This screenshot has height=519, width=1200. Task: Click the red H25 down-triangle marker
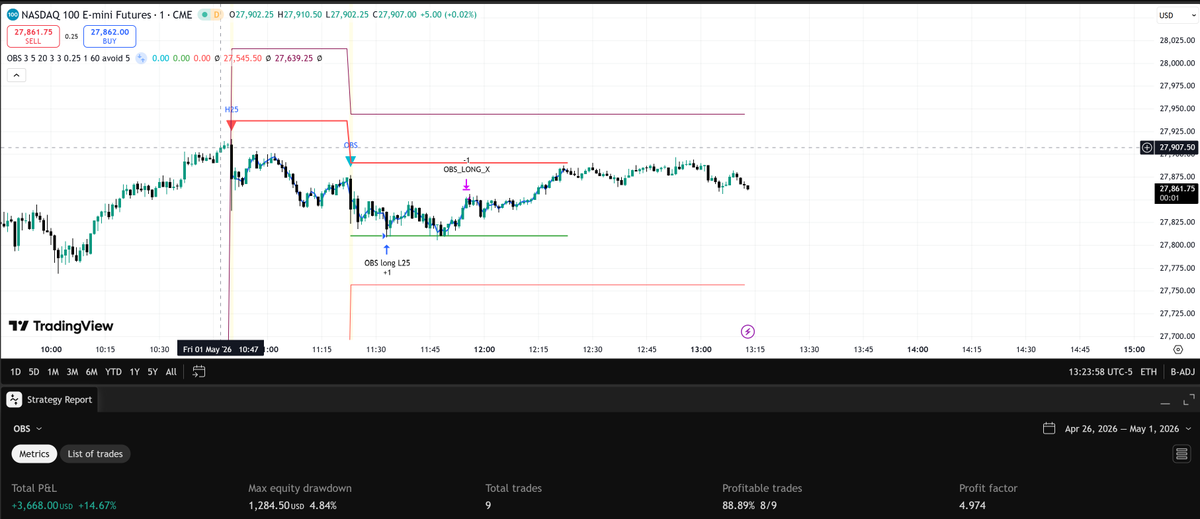click(231, 125)
